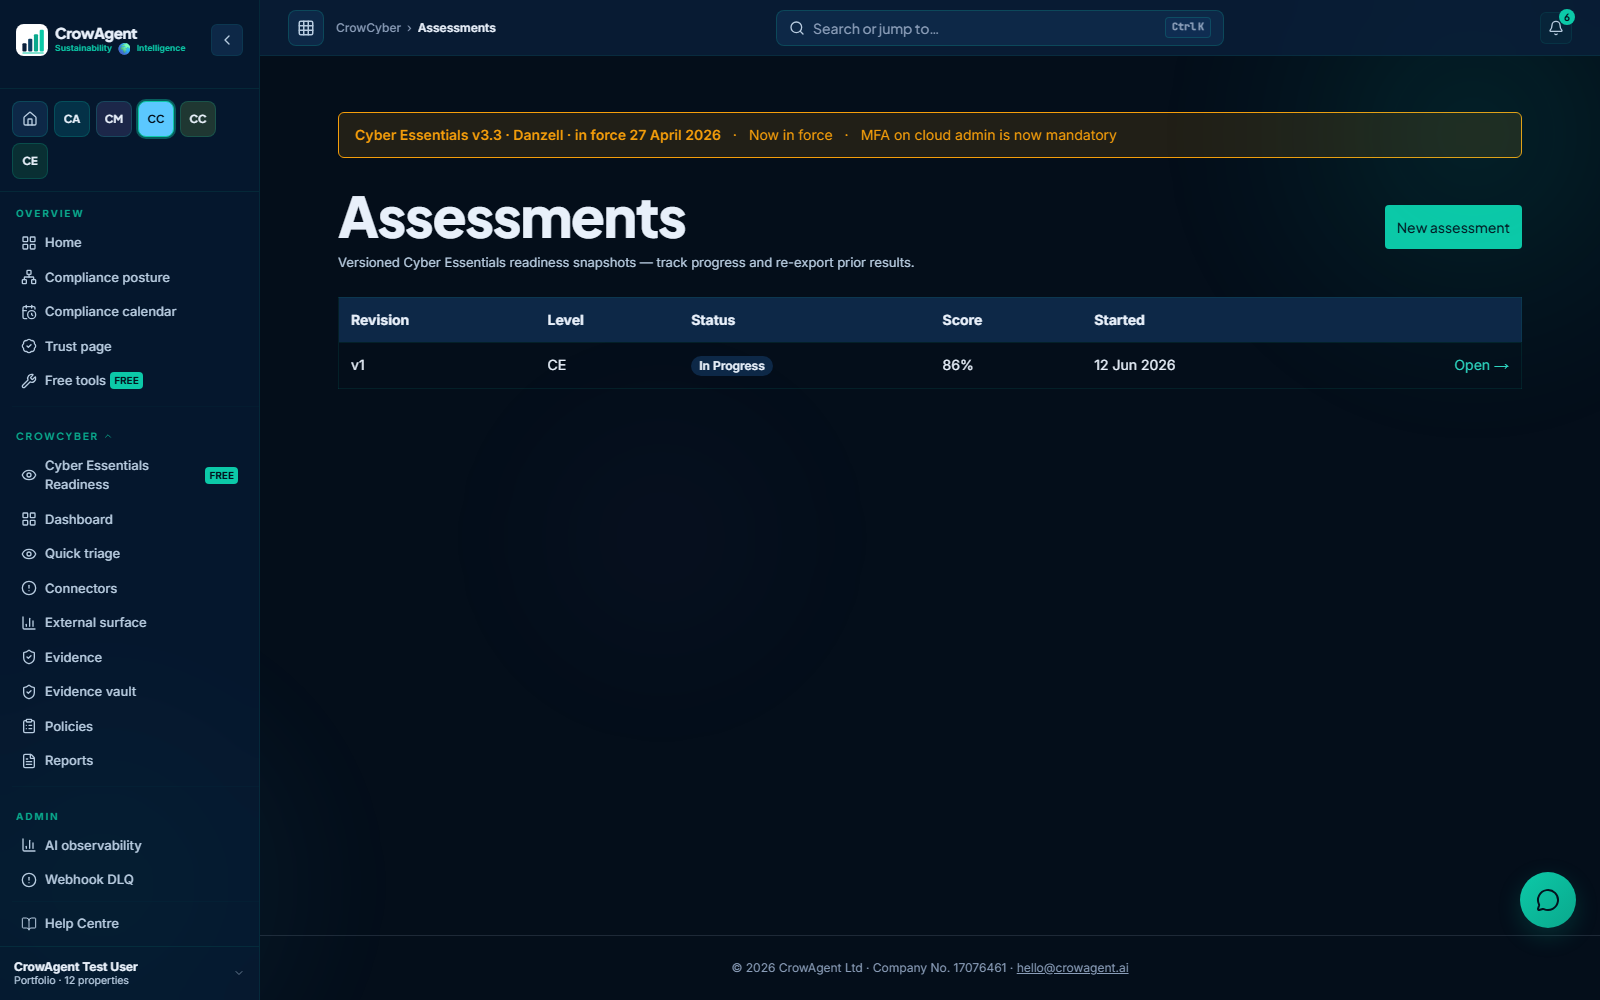Open the Dashboard sidebar item
The height and width of the screenshot is (1000, 1600).
129,520
